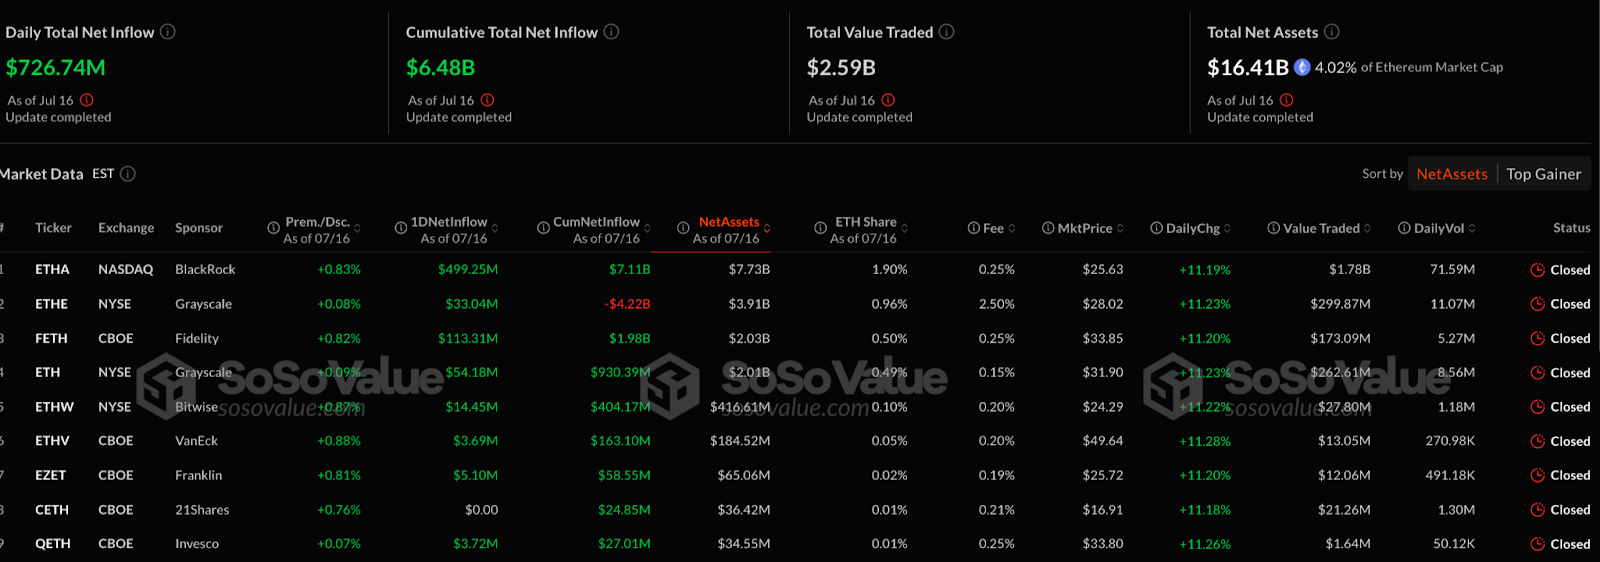Click red alert icon under Daily Total Net Inflow date
Screen dimensions: 1600x562
tap(87, 100)
